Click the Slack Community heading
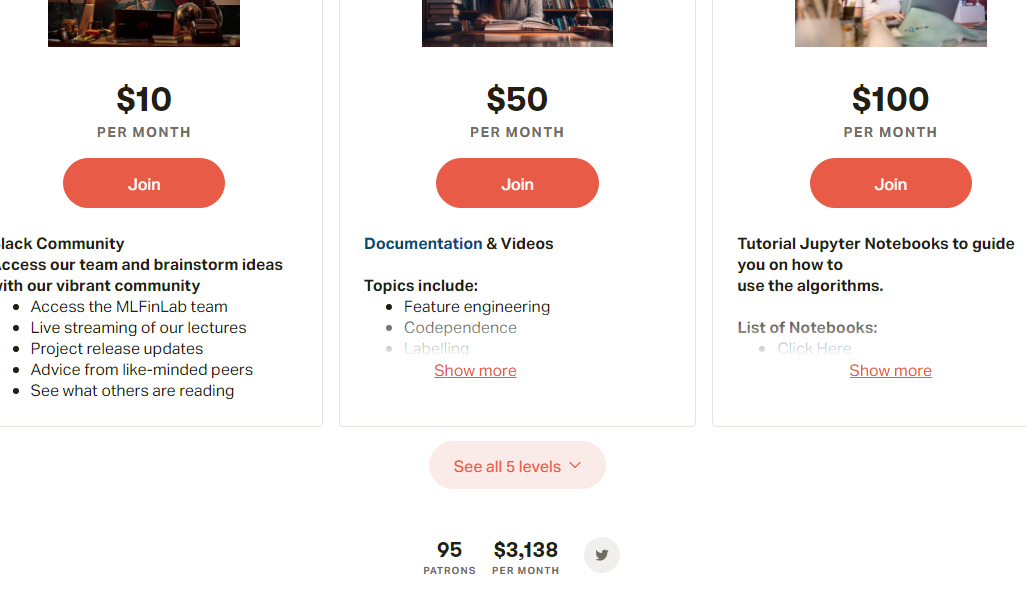 (x=62, y=244)
